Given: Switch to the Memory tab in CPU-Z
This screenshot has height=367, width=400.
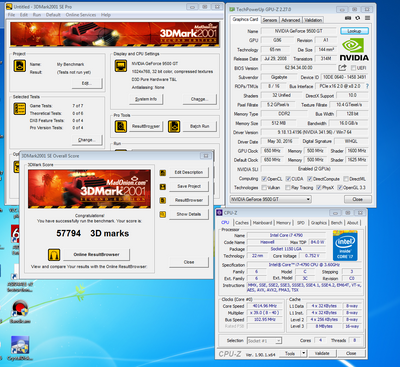Looking at the screenshot, I should (x=283, y=223).
